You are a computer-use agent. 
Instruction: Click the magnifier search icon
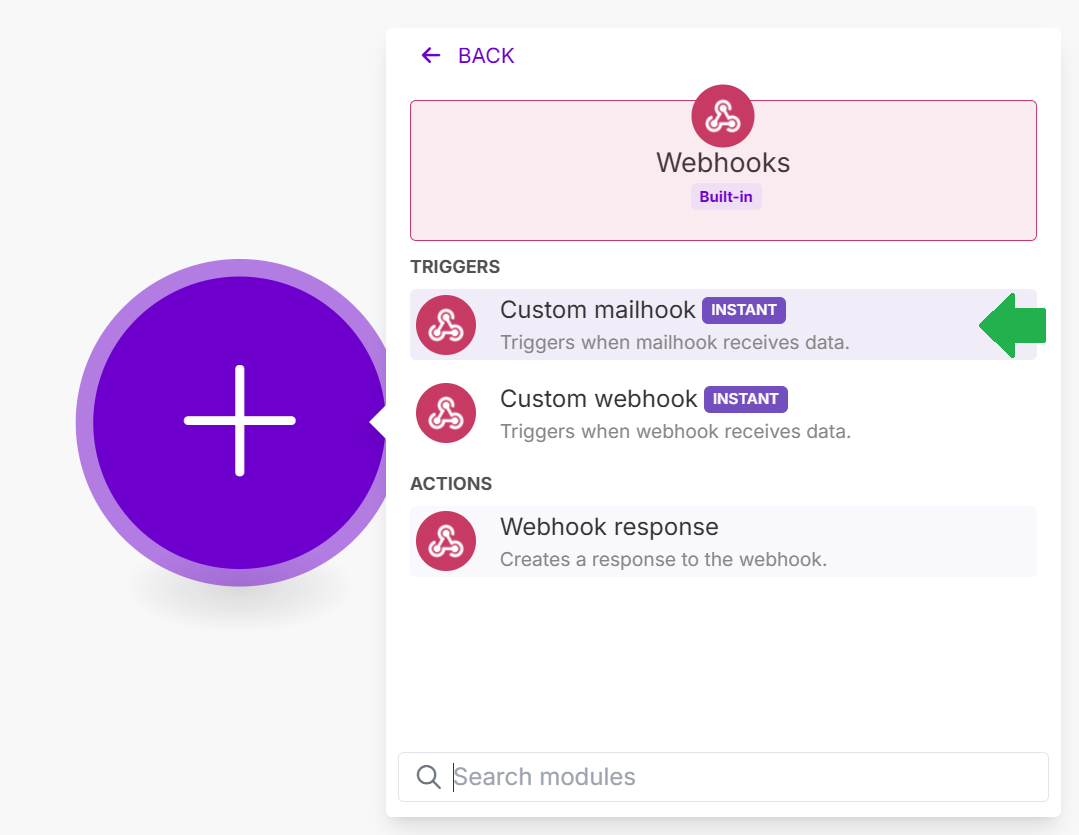pyautogui.click(x=428, y=776)
